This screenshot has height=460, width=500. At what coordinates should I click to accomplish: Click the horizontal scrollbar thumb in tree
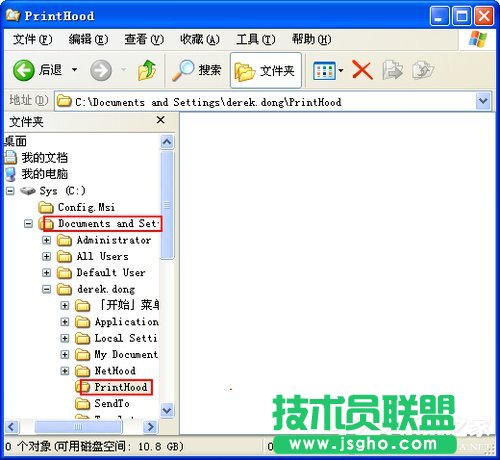[78, 427]
